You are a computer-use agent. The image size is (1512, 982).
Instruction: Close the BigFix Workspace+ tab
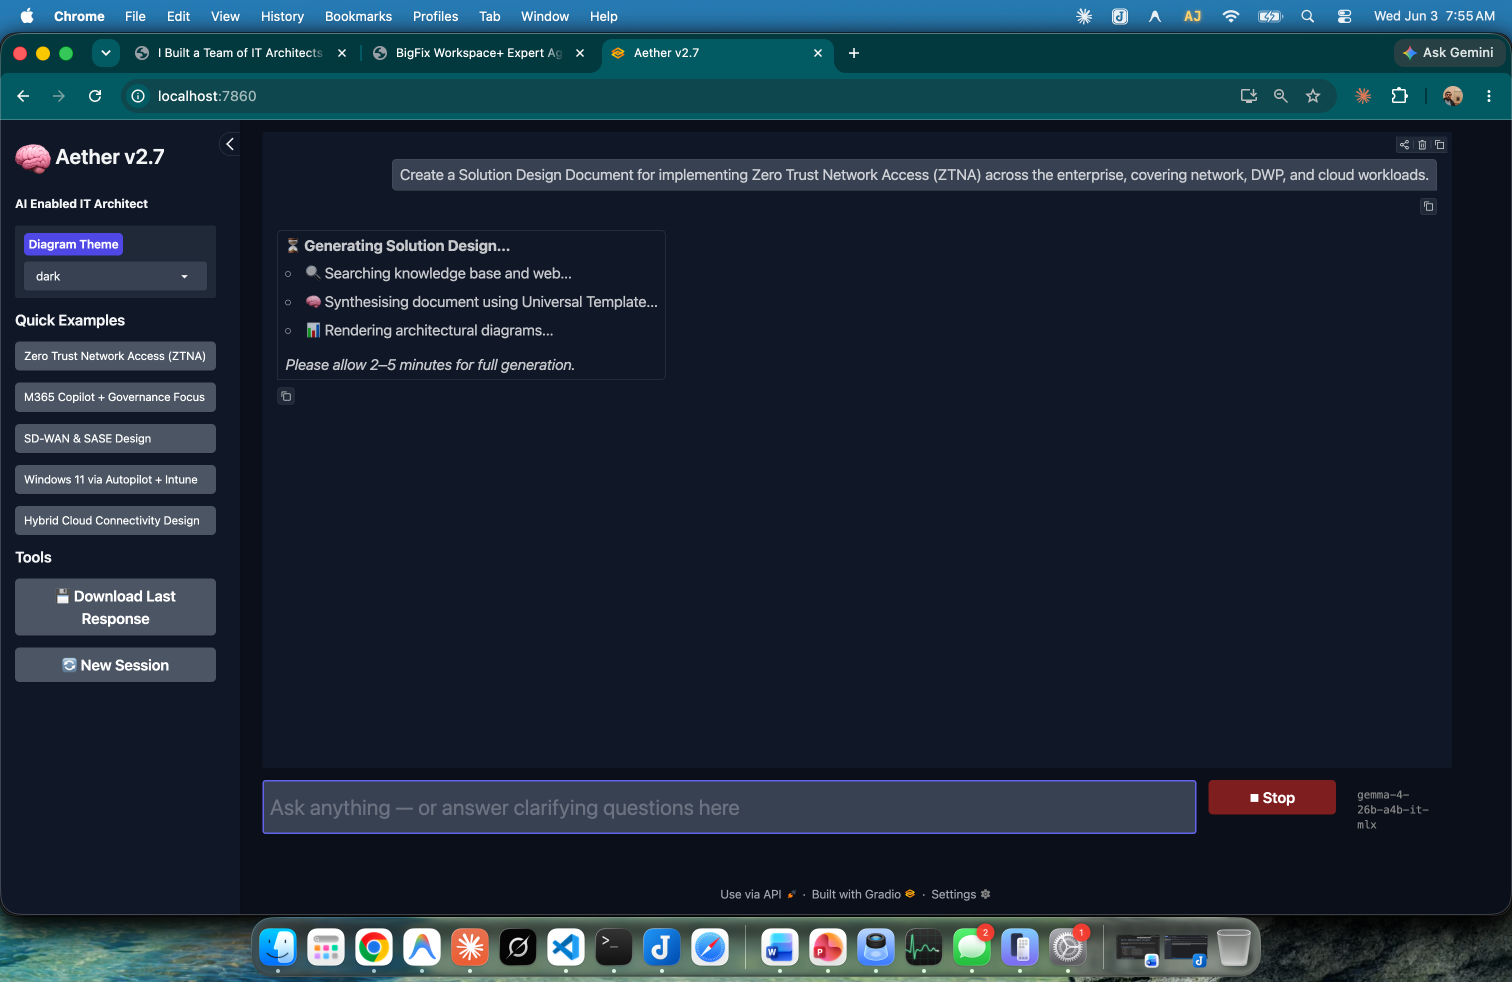580,53
